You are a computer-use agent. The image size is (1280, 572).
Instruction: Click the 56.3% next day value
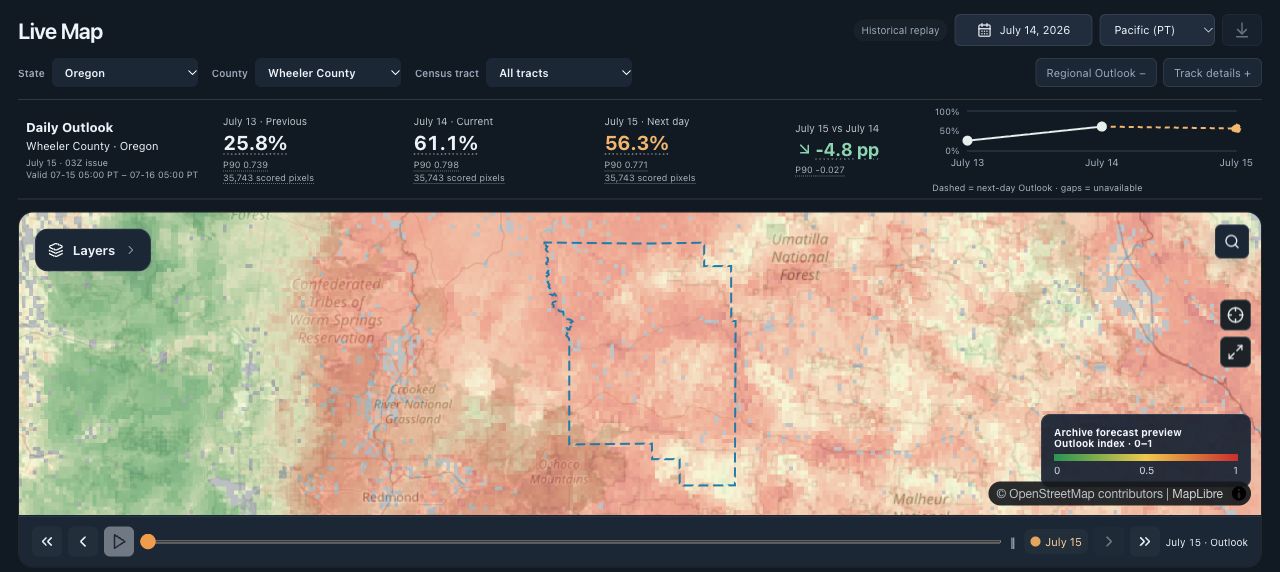pyautogui.click(x=636, y=143)
